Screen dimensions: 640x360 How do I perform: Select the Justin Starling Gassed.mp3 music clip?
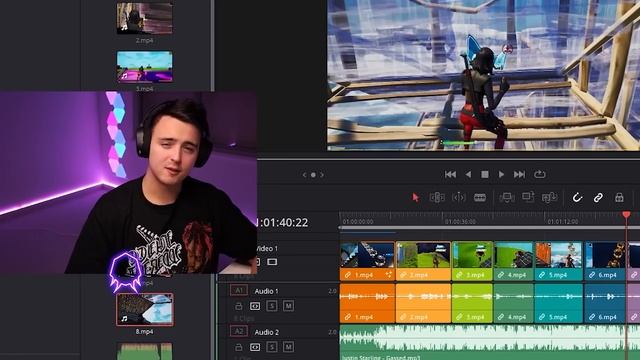[490, 342]
